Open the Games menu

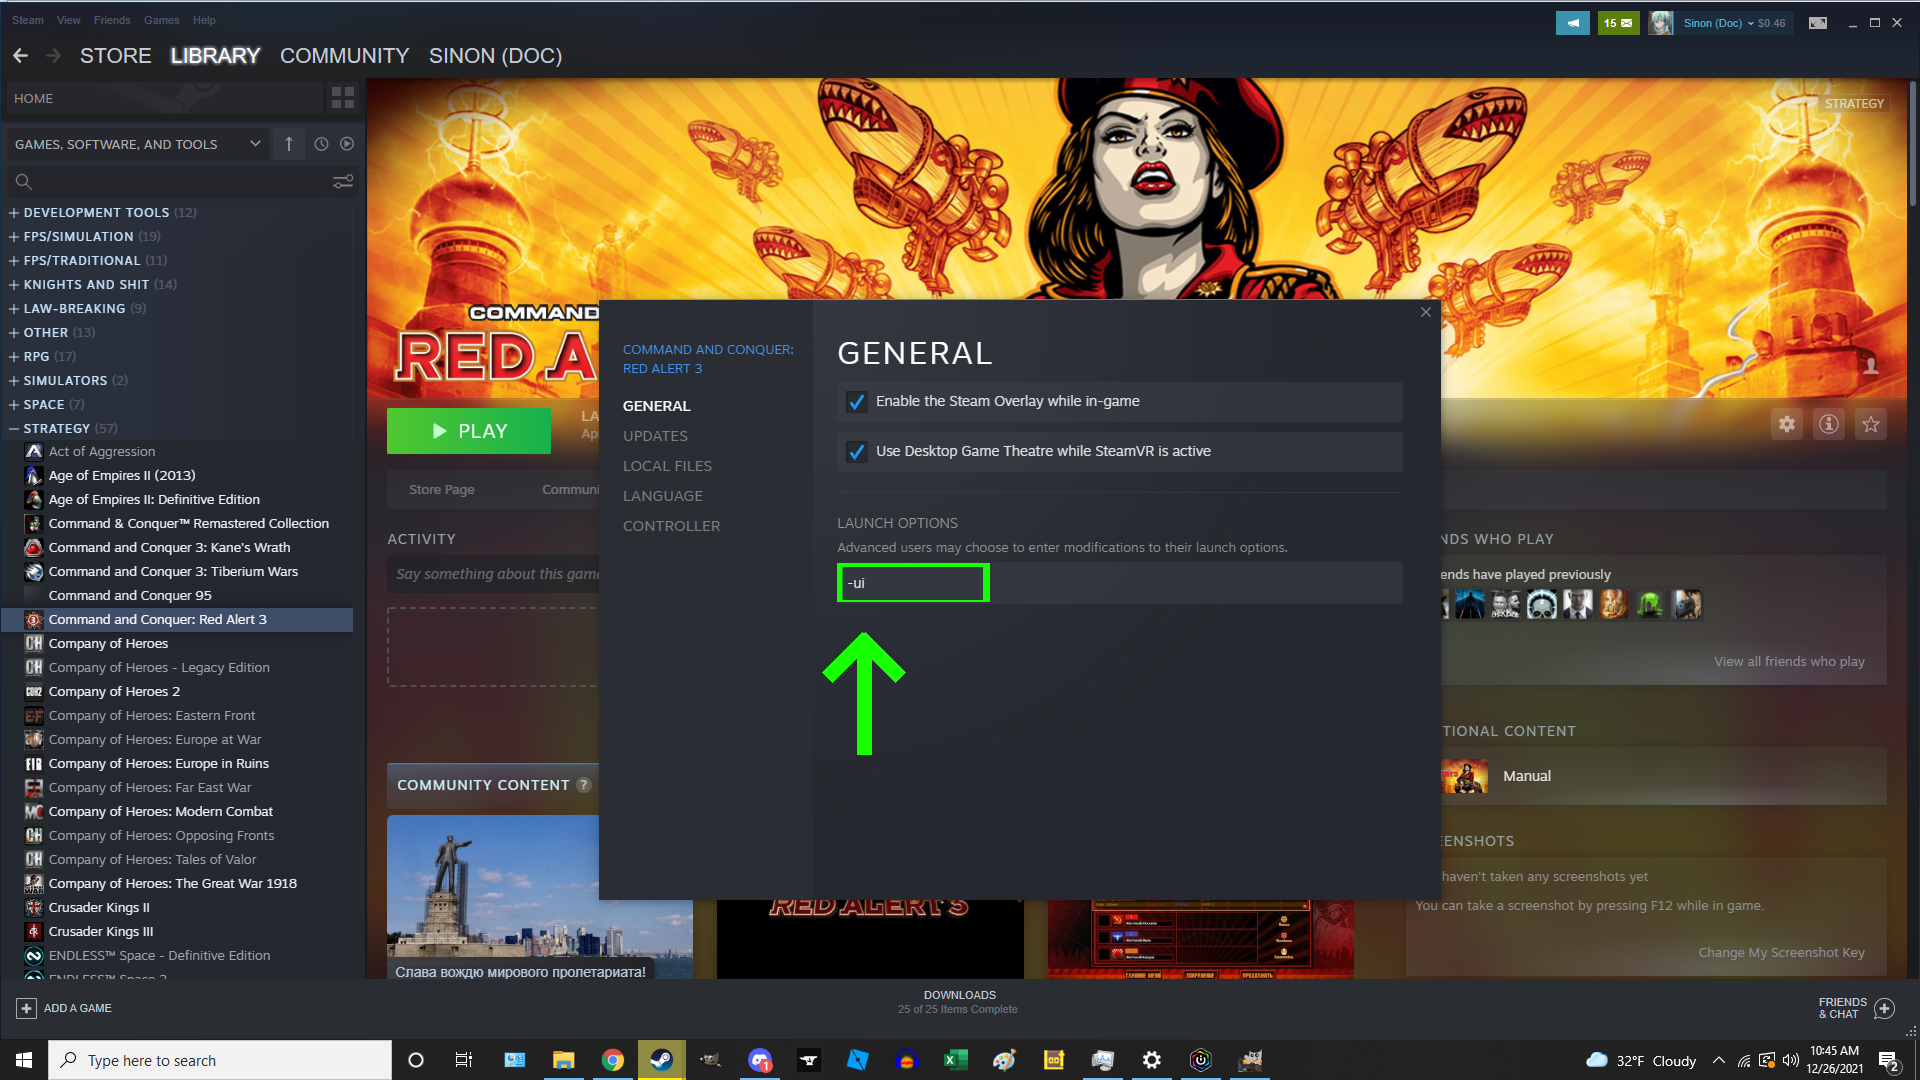(x=161, y=20)
